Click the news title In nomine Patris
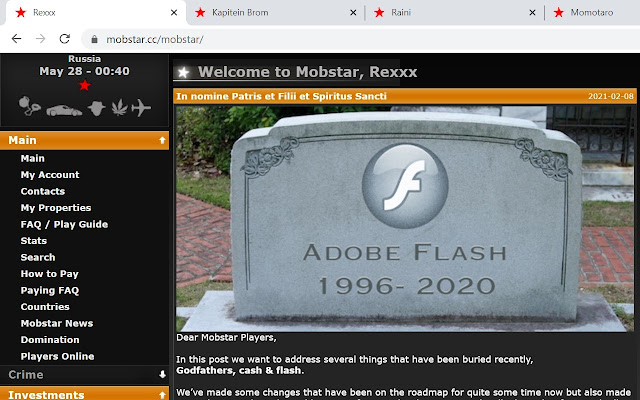 (x=281, y=96)
